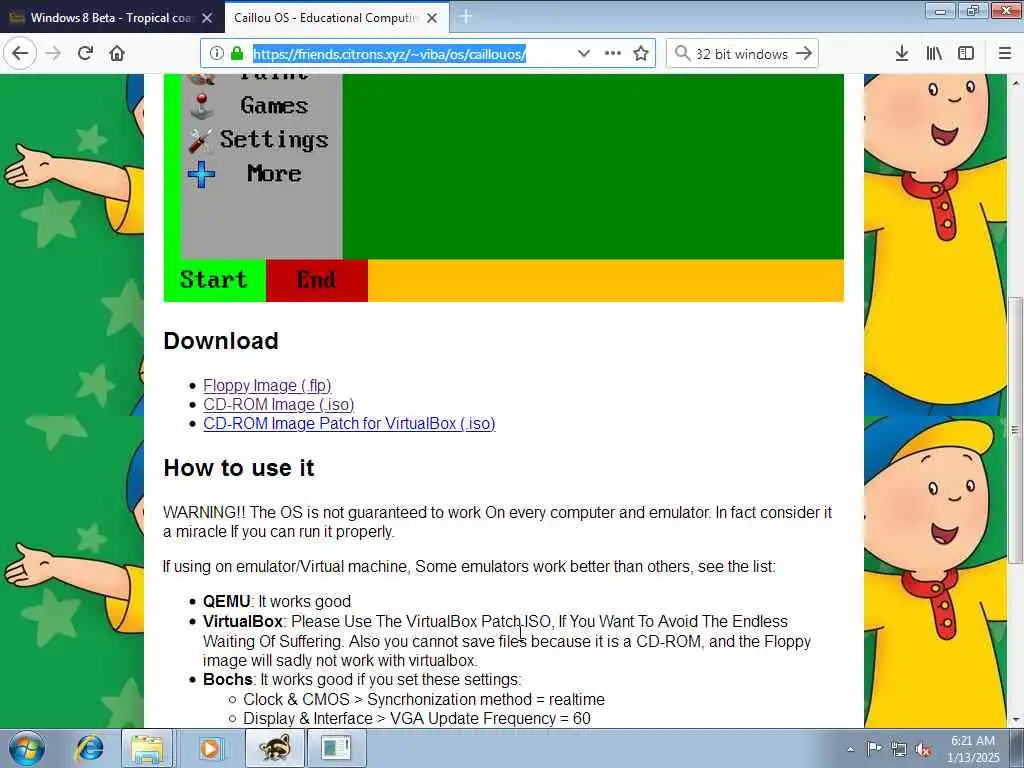Click the 'Download' heading
This screenshot has width=1024, height=768.
(x=221, y=341)
